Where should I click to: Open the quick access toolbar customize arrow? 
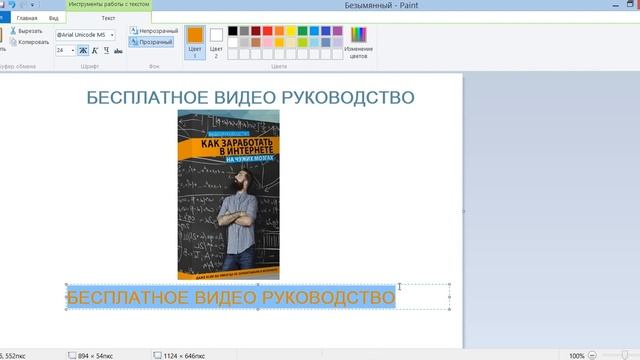(x=32, y=5)
